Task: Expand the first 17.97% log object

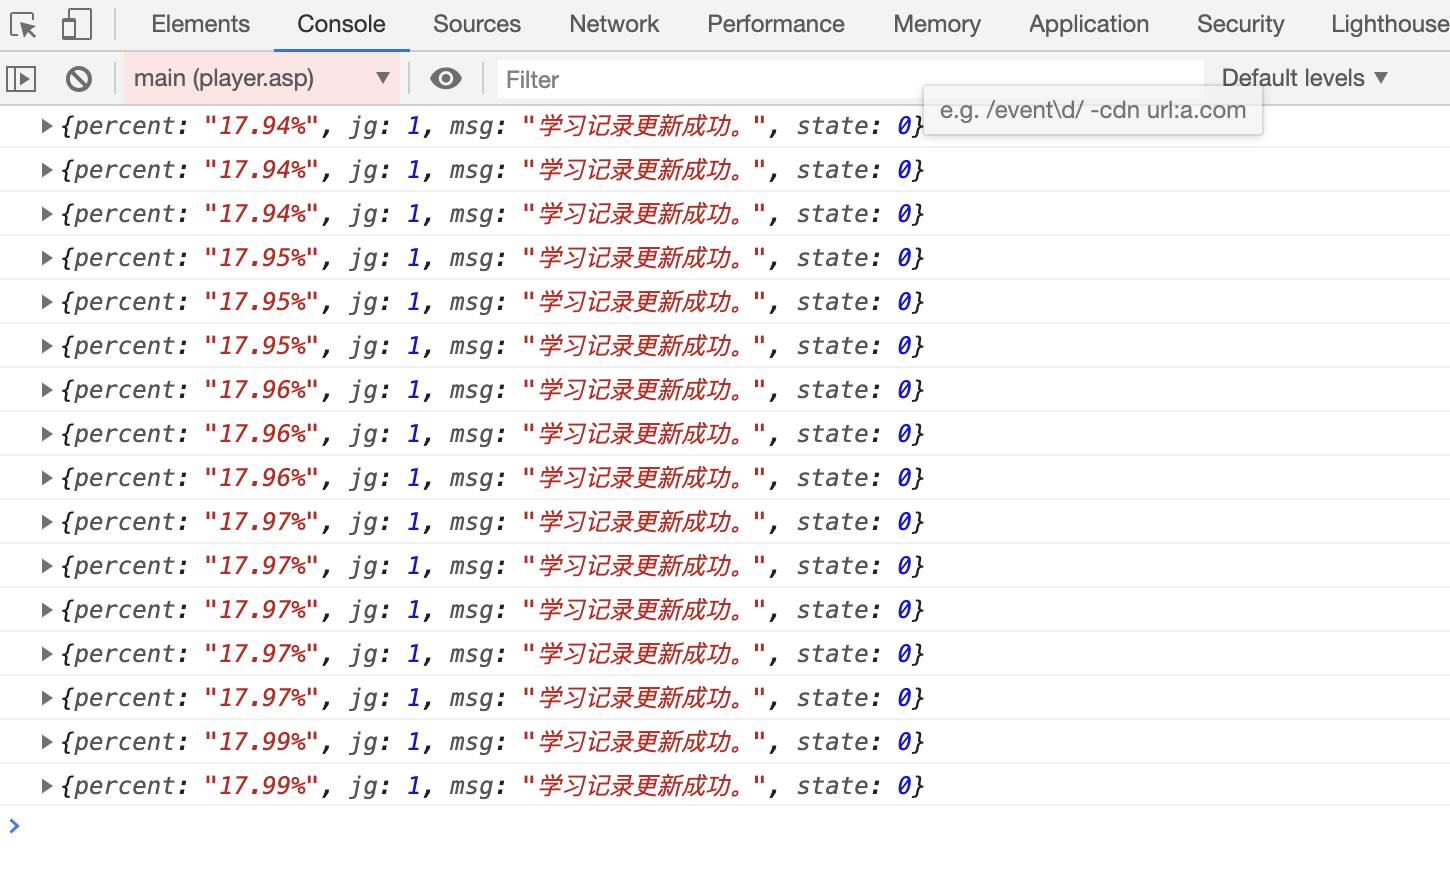Action: tap(46, 522)
